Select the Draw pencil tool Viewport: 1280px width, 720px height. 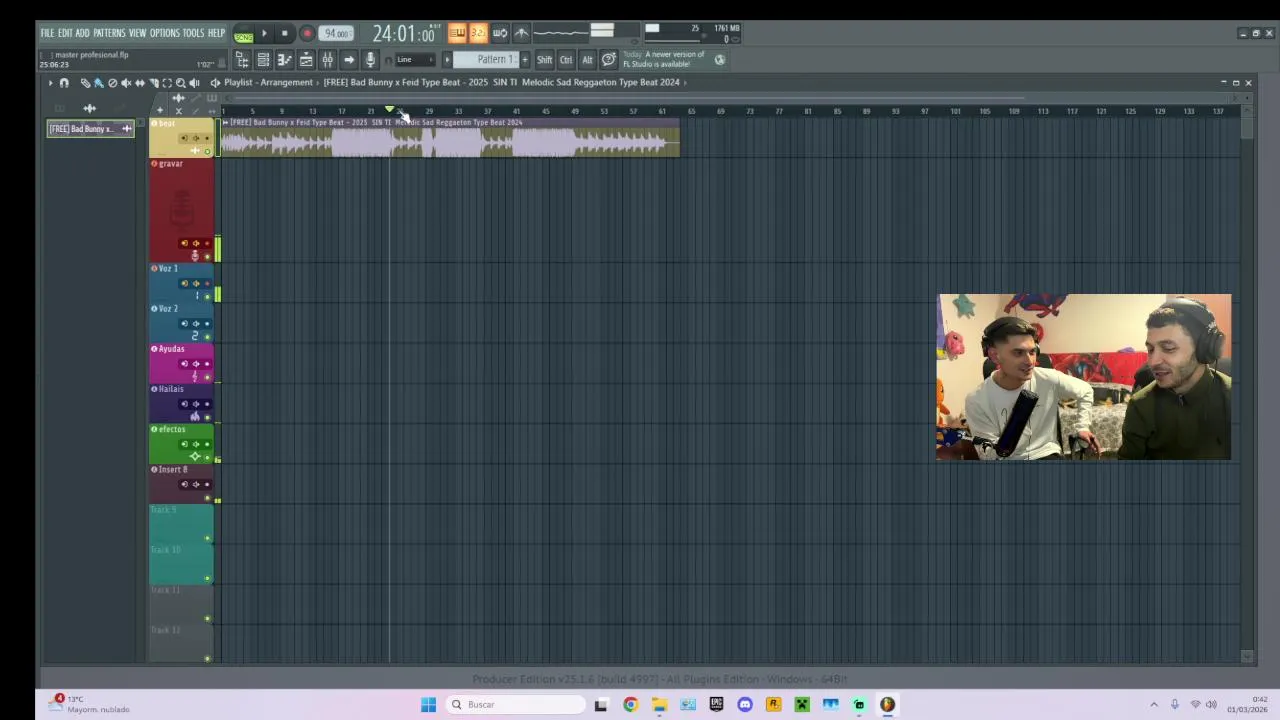click(x=85, y=83)
